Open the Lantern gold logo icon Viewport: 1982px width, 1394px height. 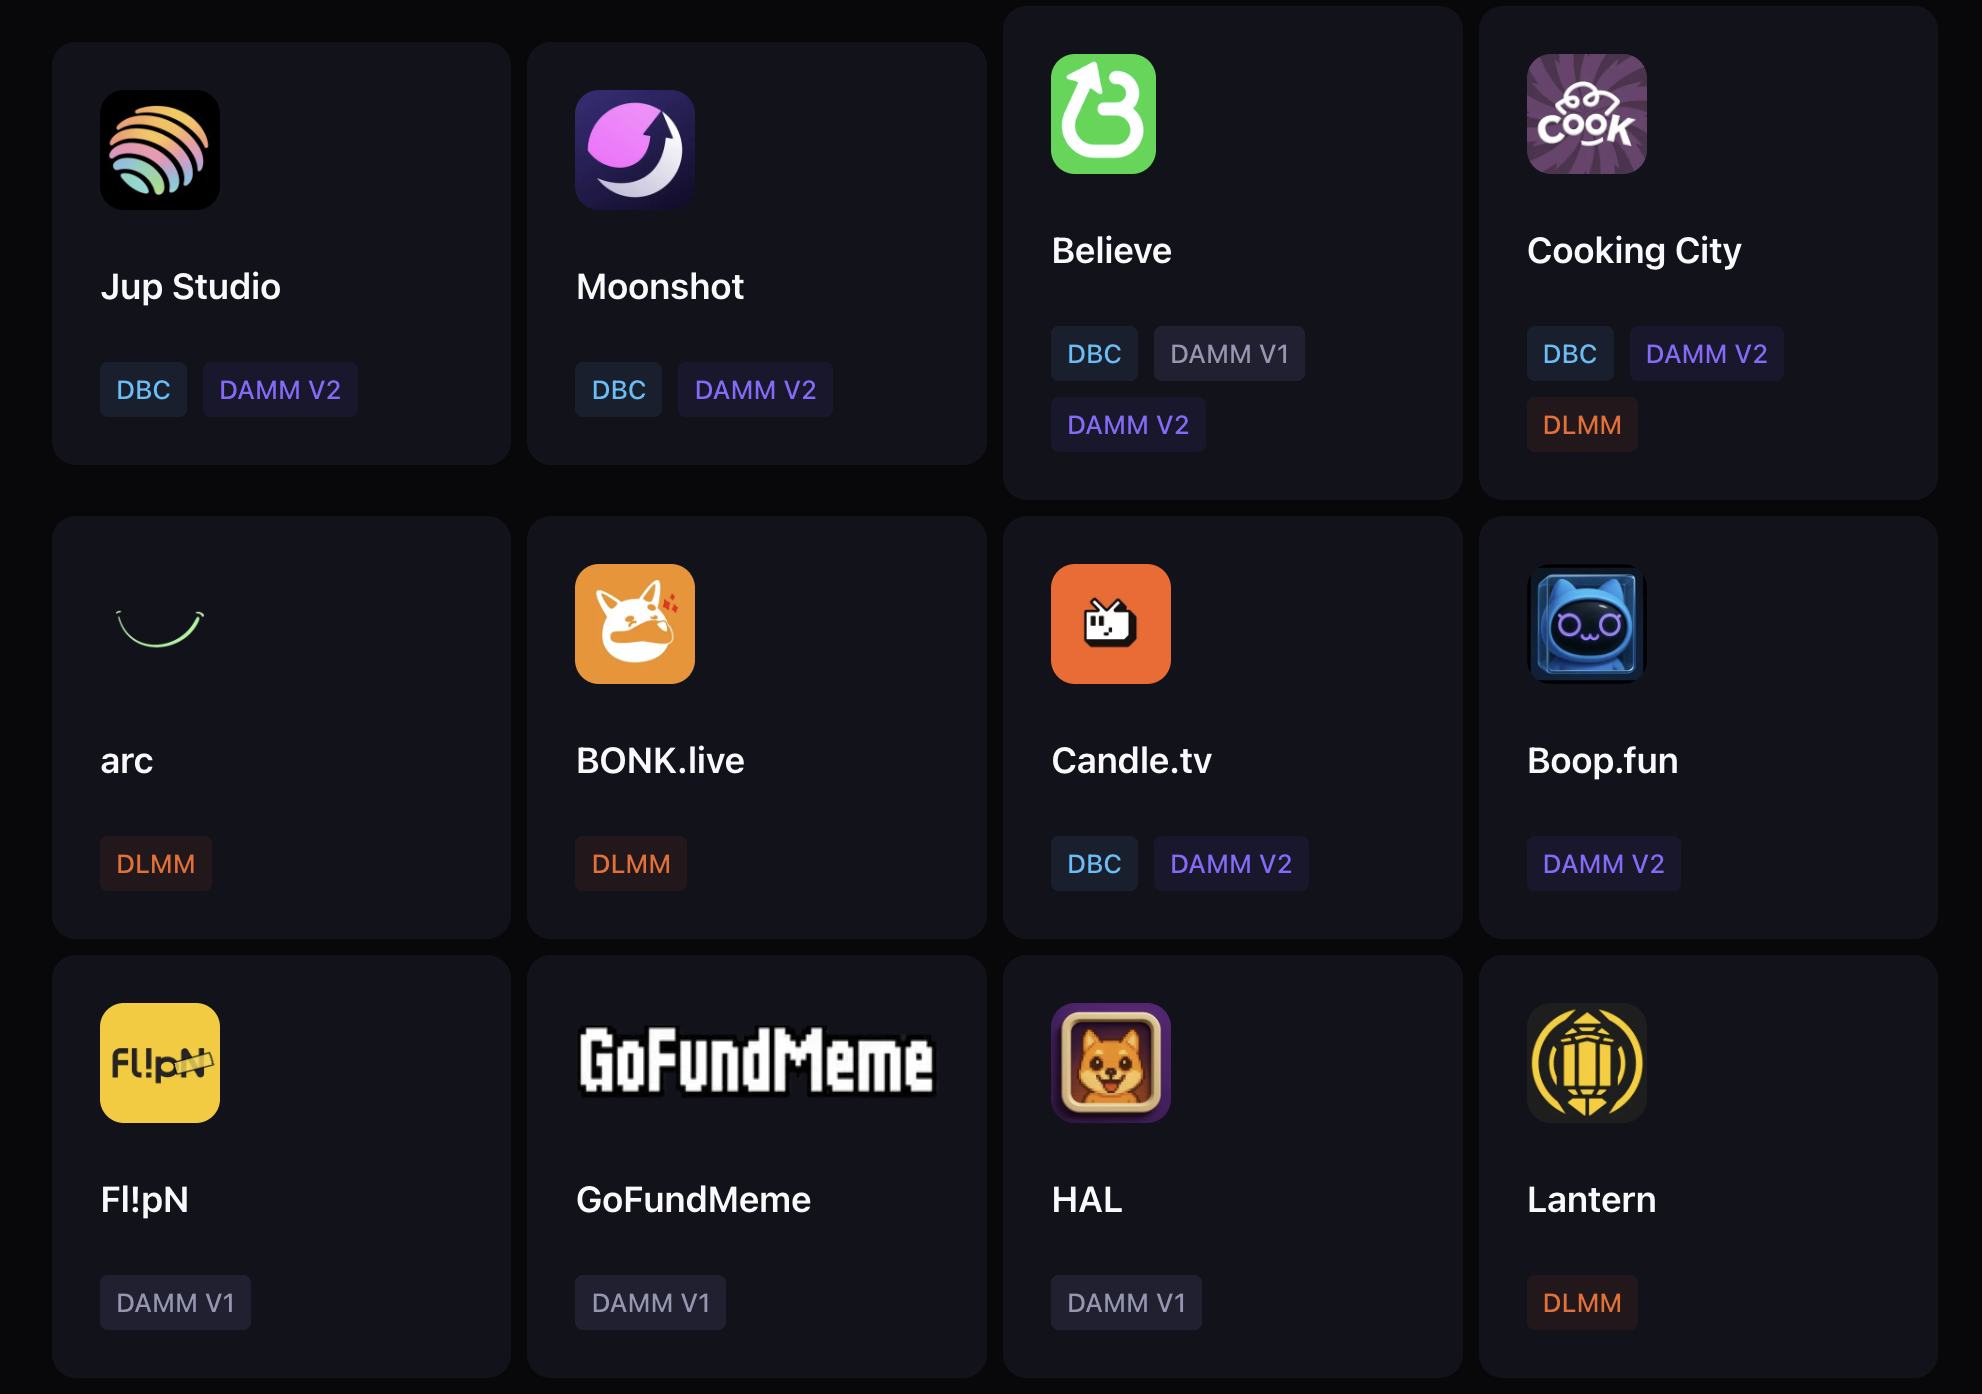click(1586, 1063)
